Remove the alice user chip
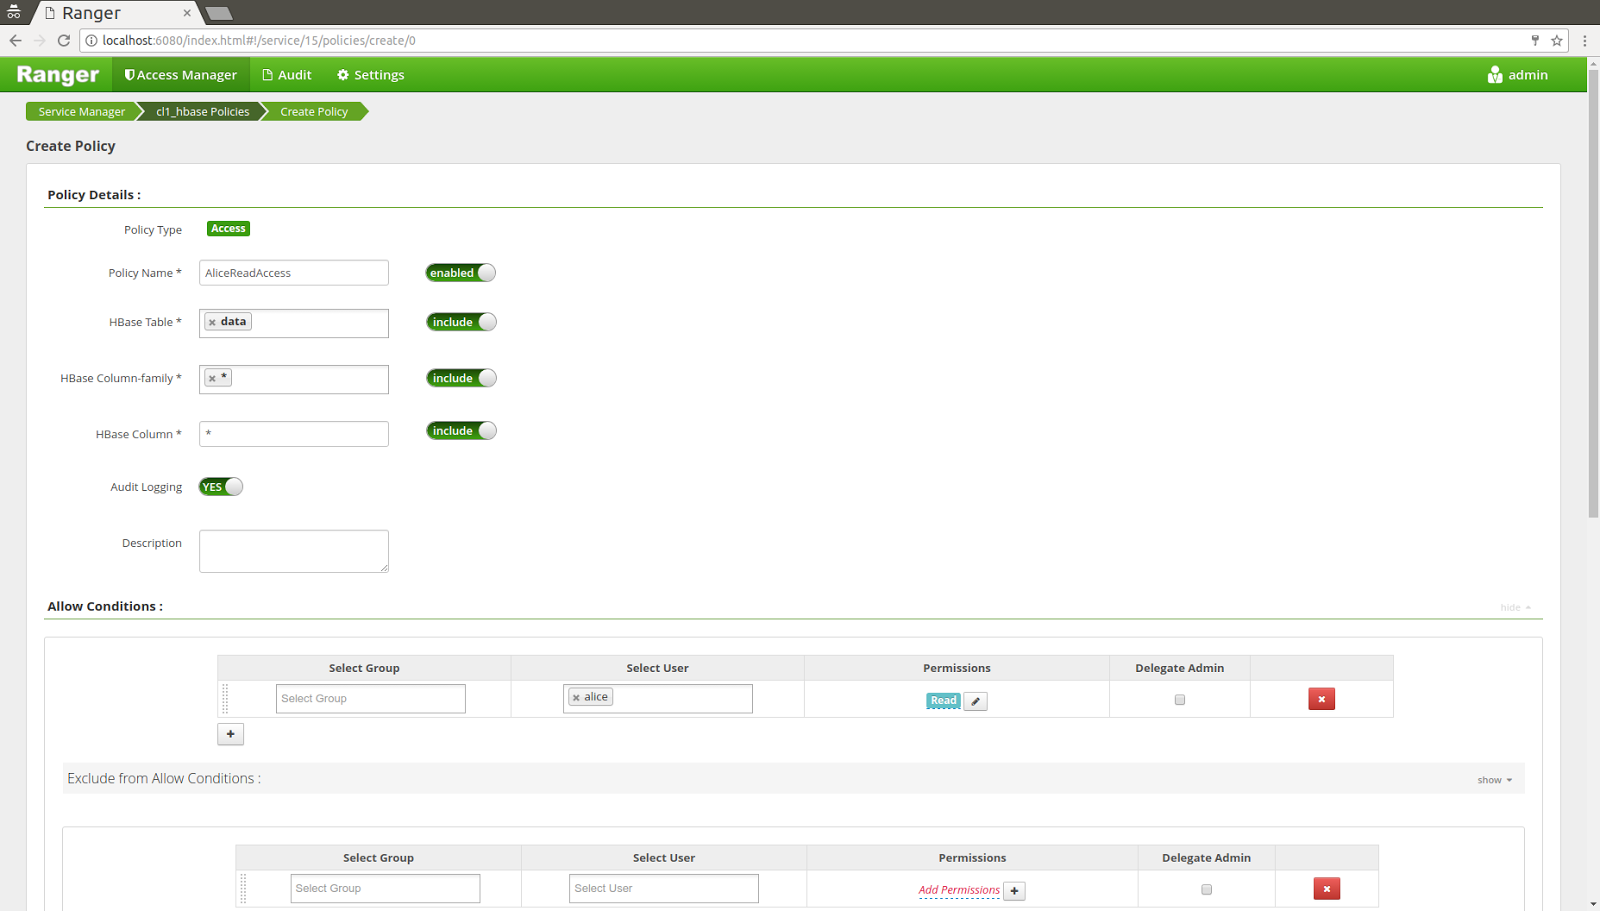The image size is (1600, 911). [575, 697]
